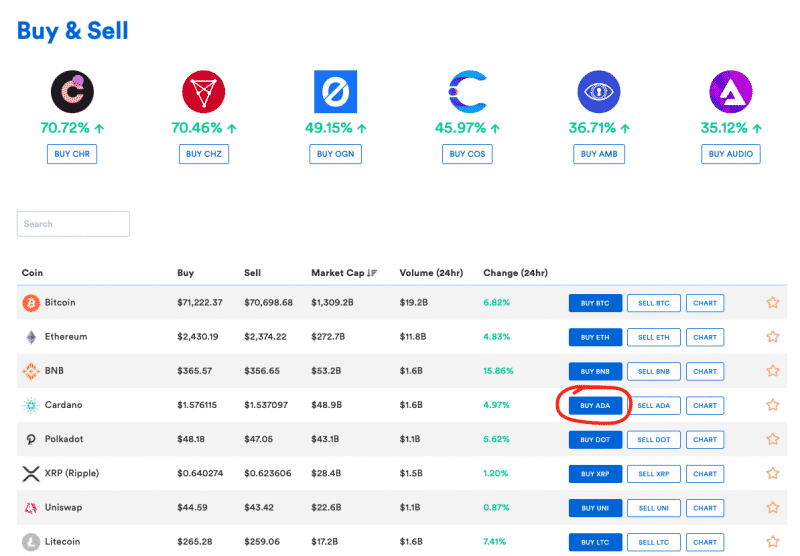Star the BNB row
The image size is (800, 556).
(772, 371)
